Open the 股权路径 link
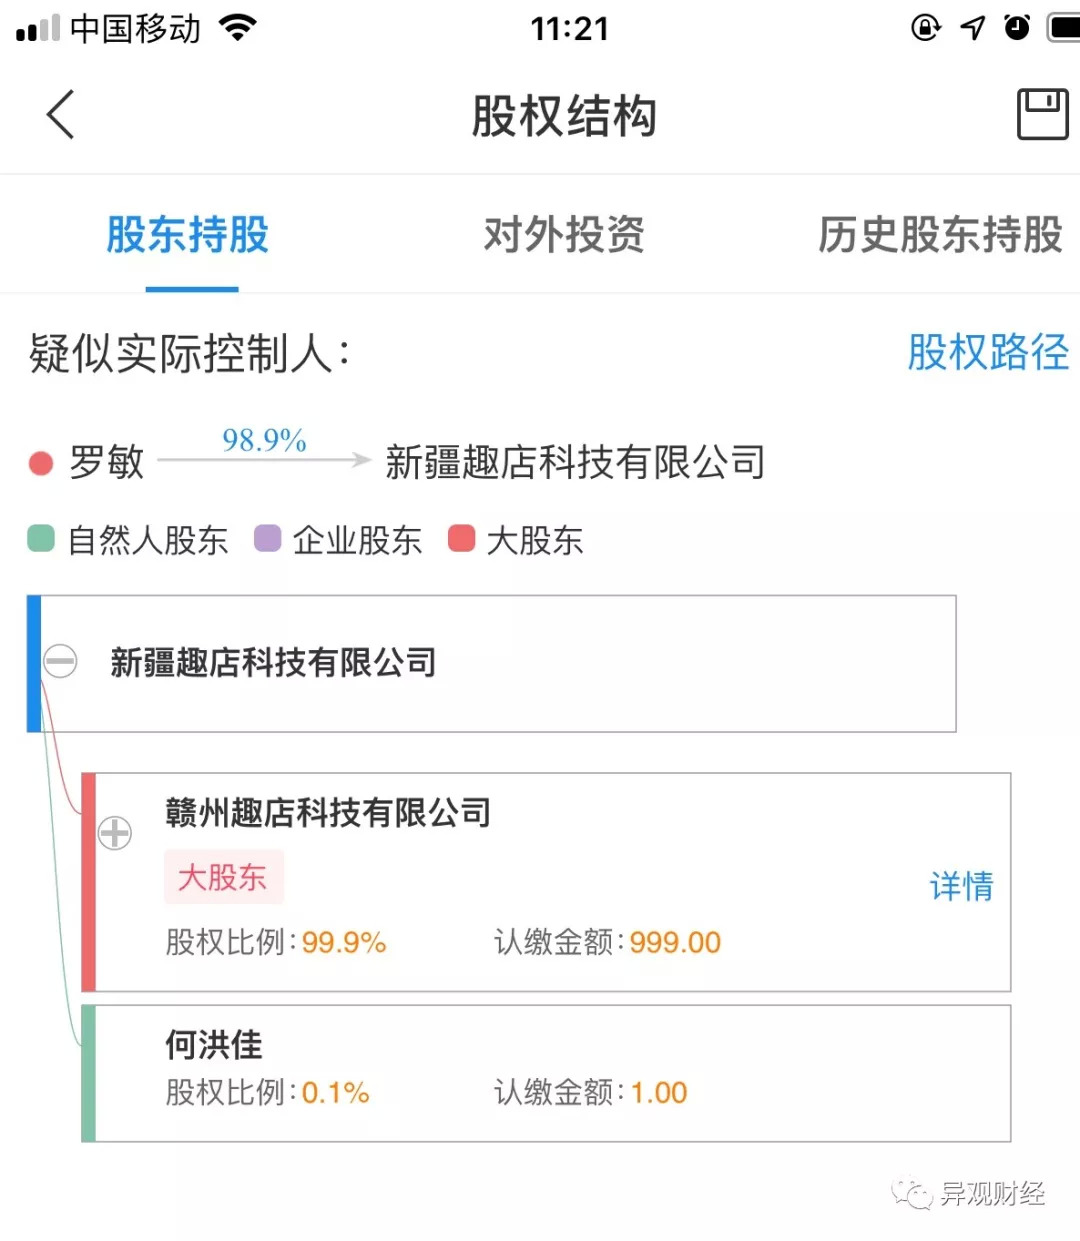1080x1241 pixels. pyautogui.click(x=987, y=352)
